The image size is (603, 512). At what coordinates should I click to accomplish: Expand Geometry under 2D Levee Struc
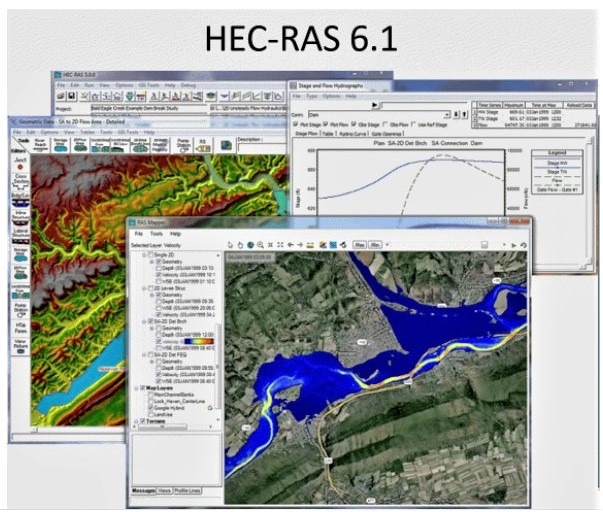point(152,295)
